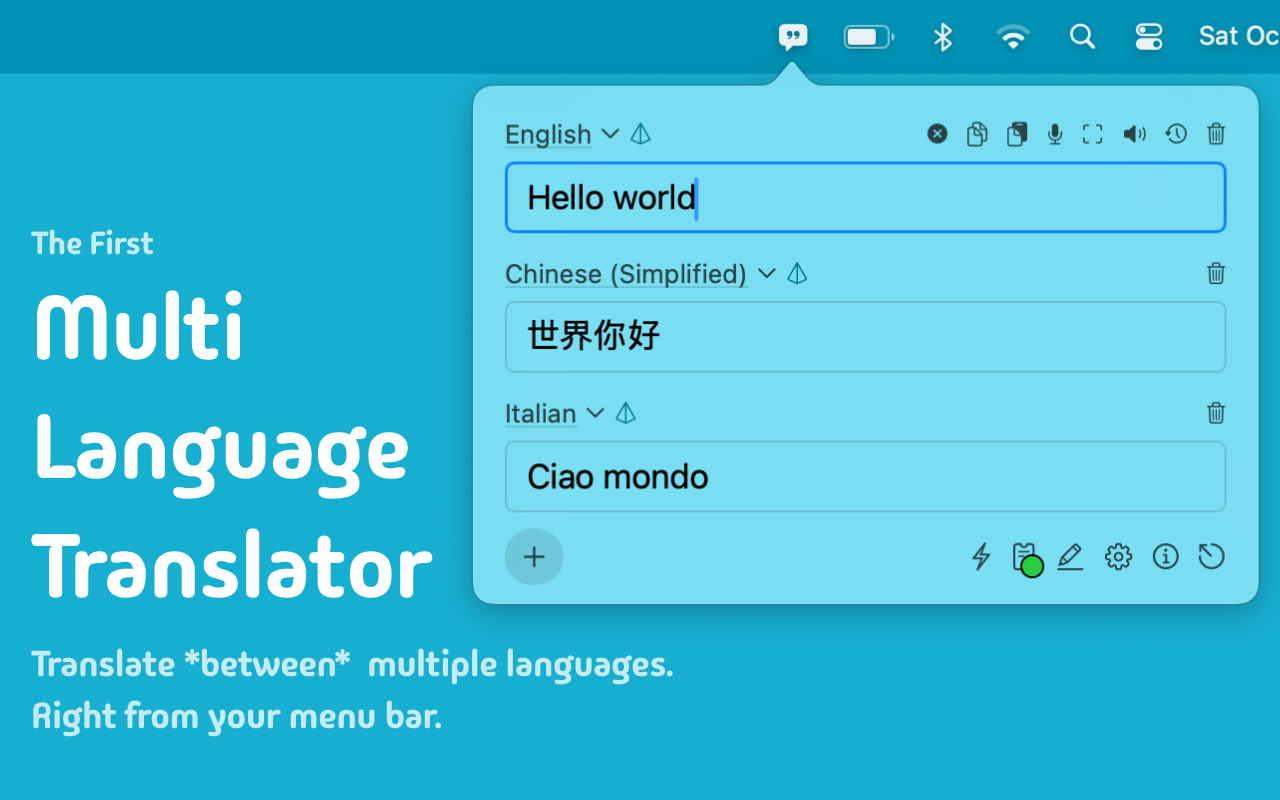Clear the English input text
This screenshot has width=1280, height=800.
click(x=937, y=134)
